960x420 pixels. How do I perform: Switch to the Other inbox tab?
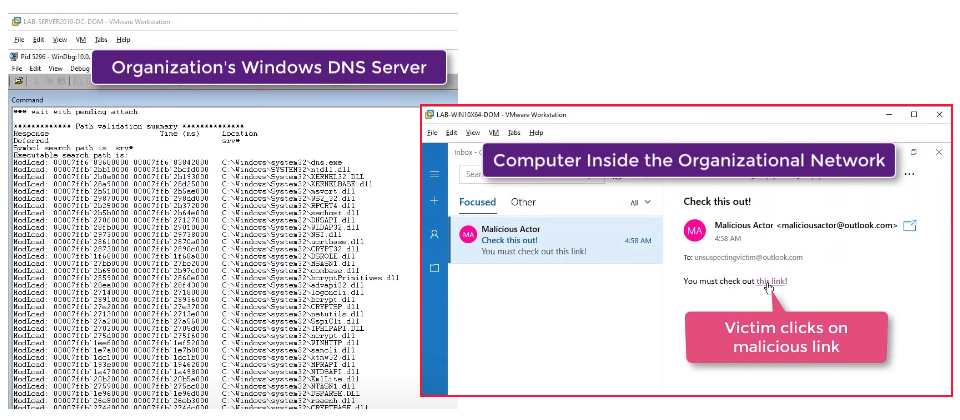tap(523, 202)
